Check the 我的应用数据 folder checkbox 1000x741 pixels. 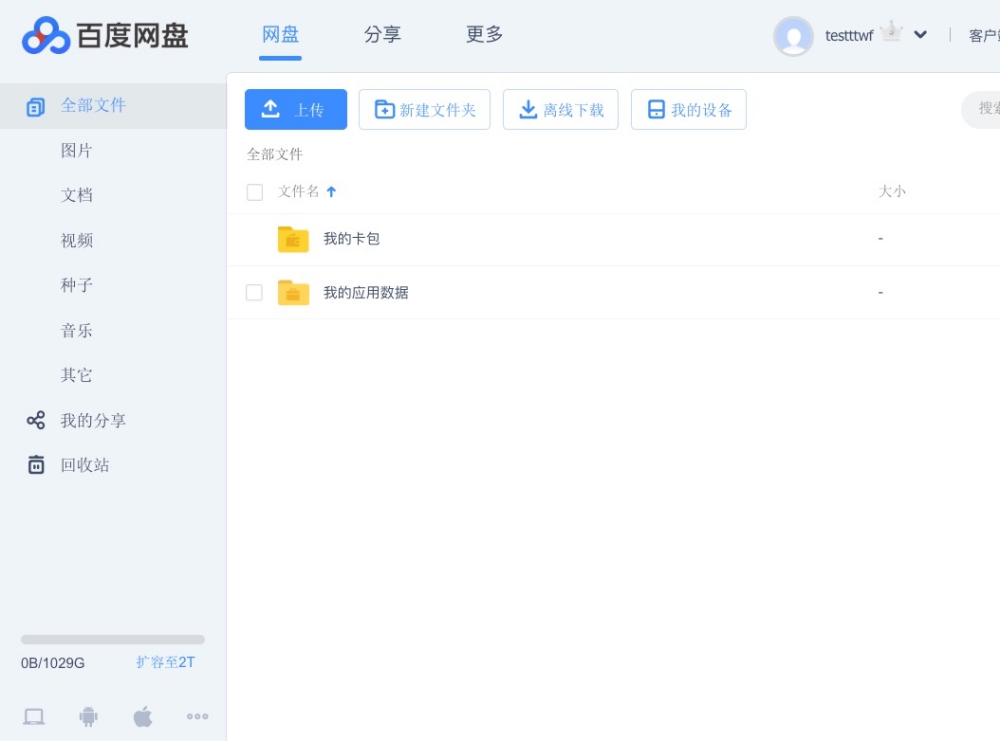click(x=254, y=293)
